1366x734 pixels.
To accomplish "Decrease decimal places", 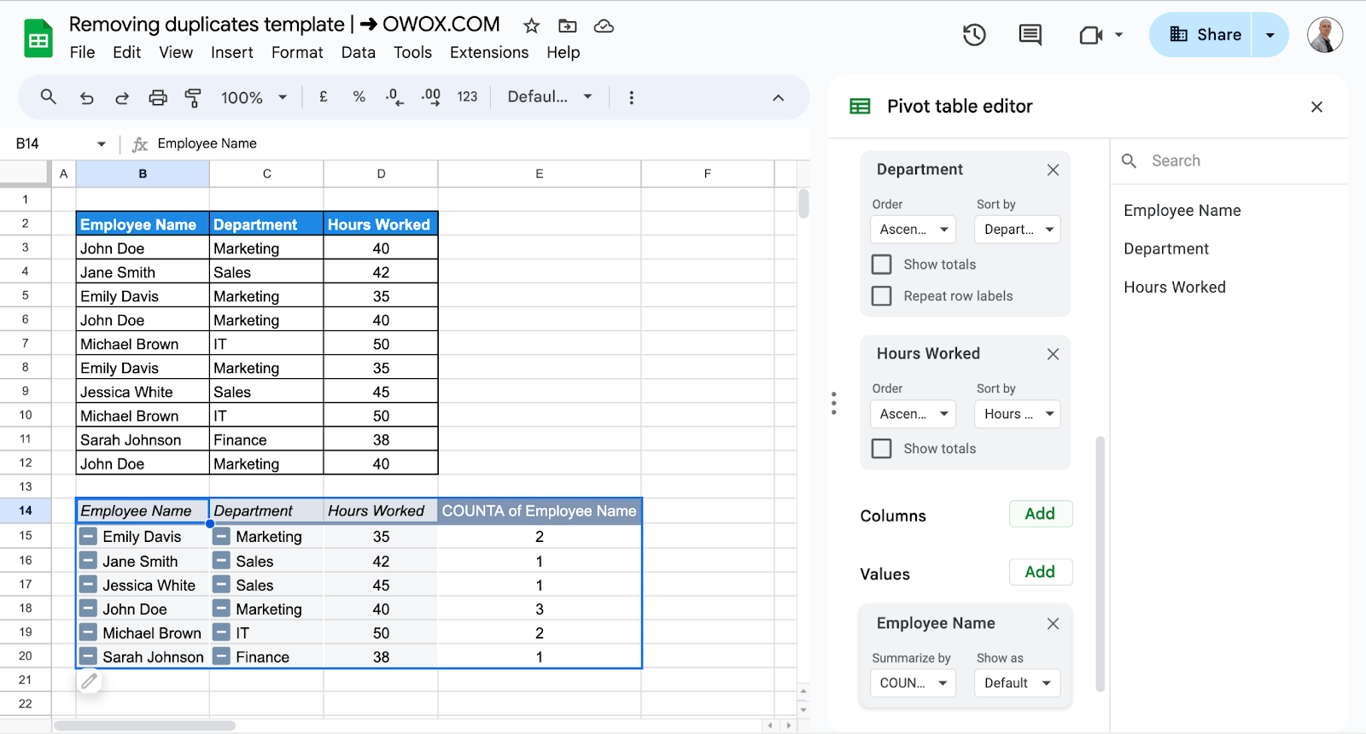I will click(x=395, y=97).
